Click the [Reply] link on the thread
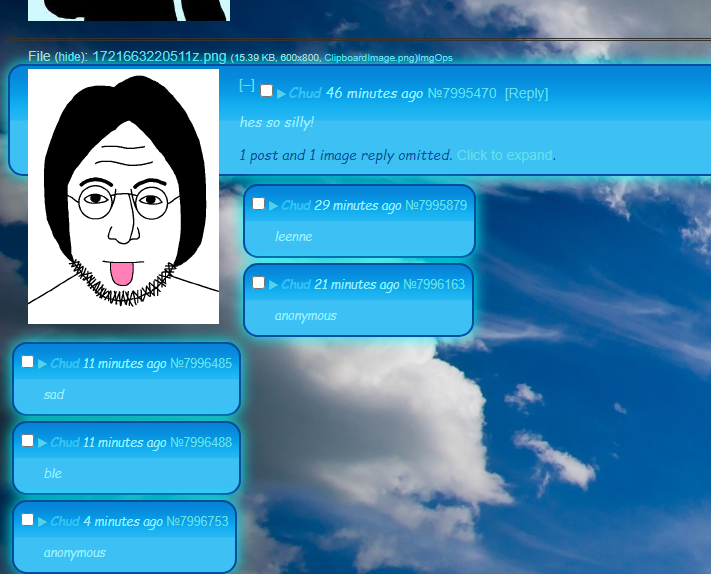 [x=526, y=93]
